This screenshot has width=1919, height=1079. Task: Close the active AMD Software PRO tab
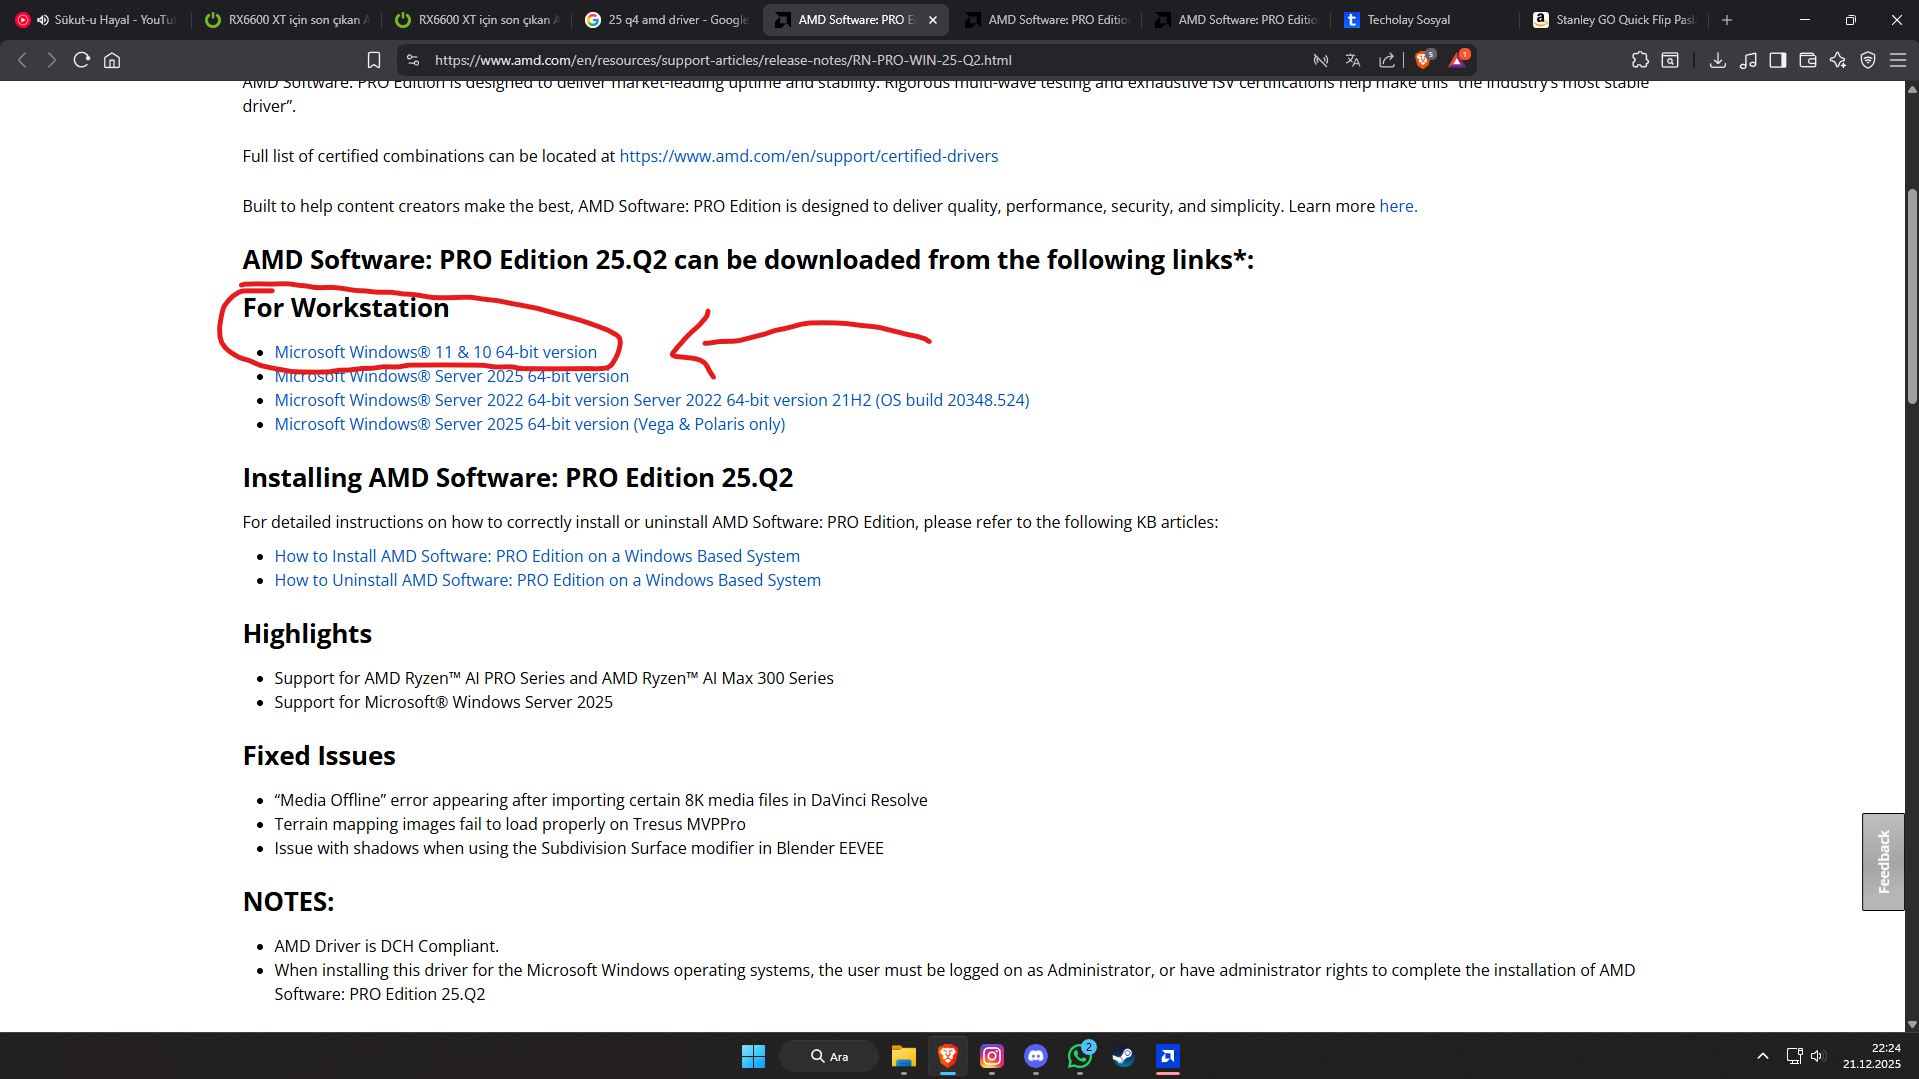933,20
